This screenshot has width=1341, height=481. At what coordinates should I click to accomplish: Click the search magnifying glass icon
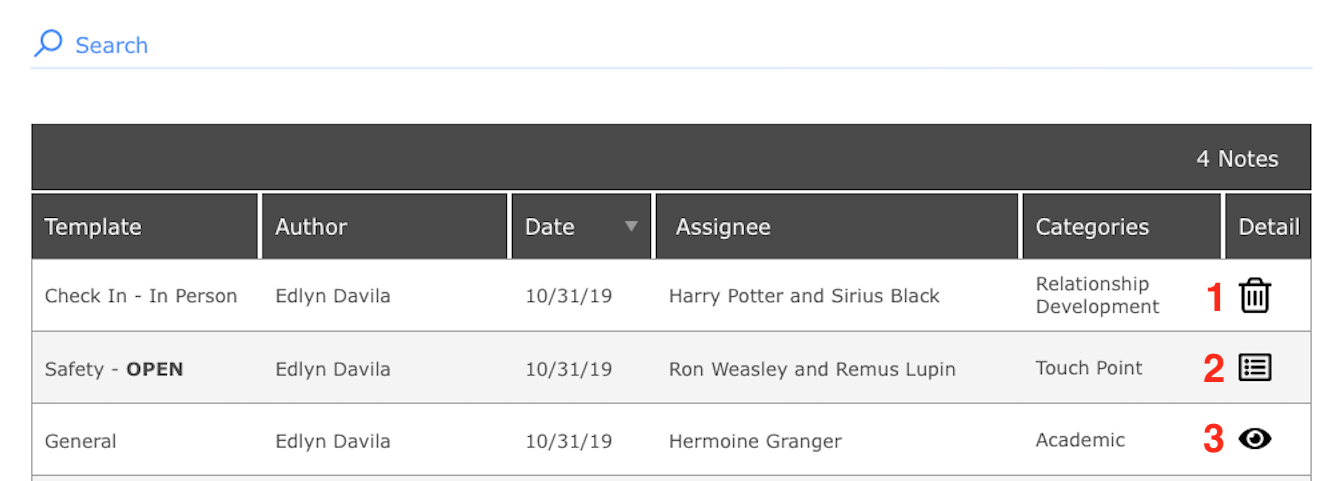[48, 44]
